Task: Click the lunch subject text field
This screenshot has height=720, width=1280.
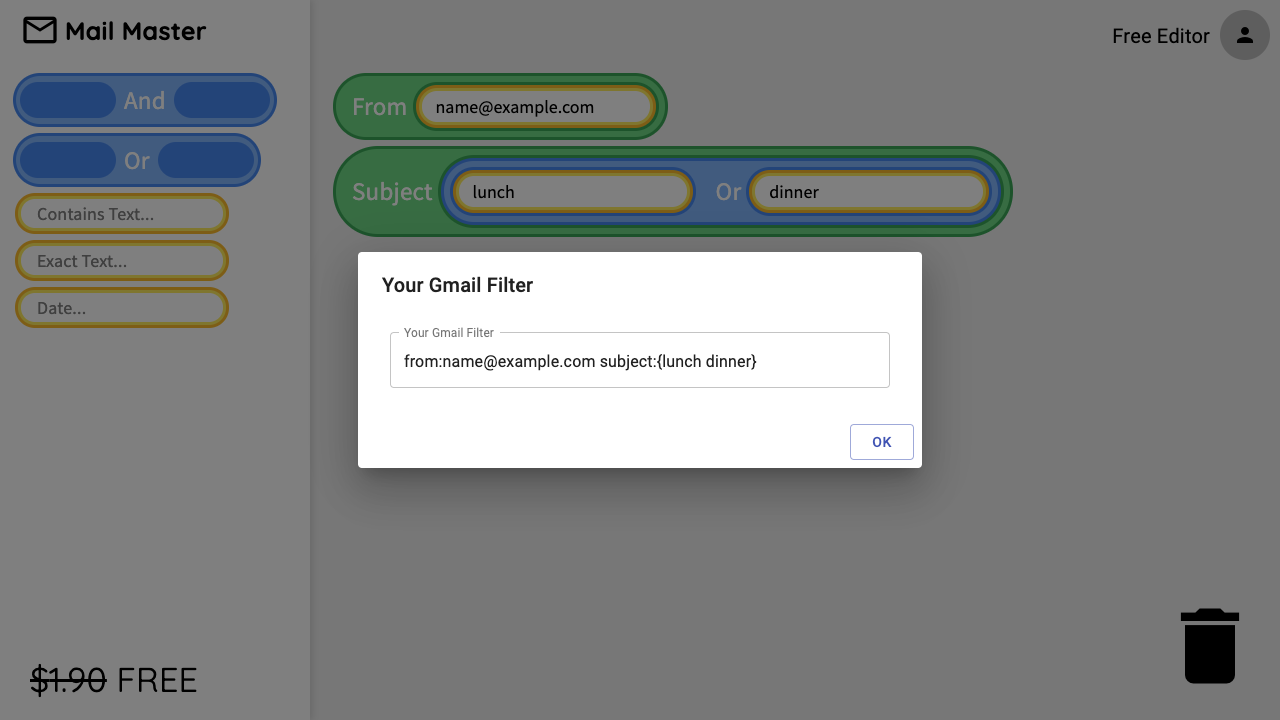Action: tap(573, 192)
